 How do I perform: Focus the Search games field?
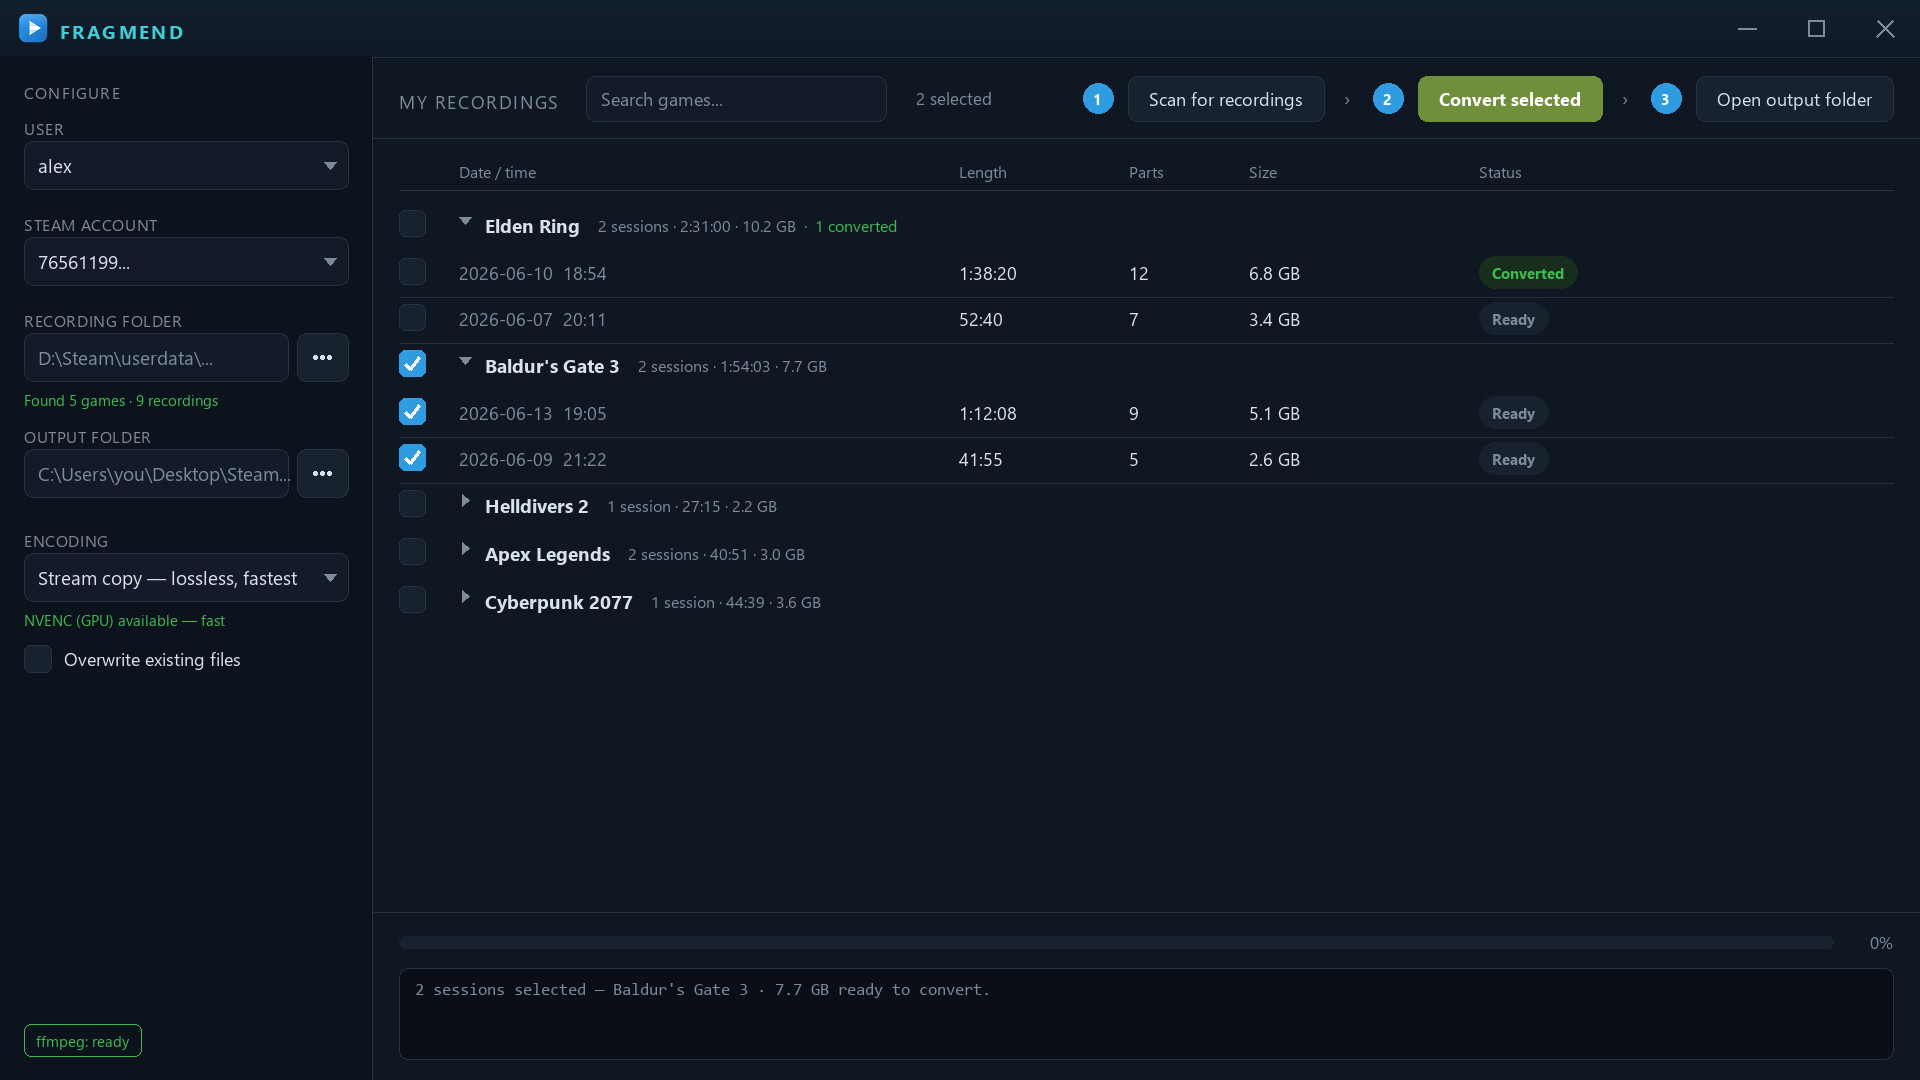(736, 99)
